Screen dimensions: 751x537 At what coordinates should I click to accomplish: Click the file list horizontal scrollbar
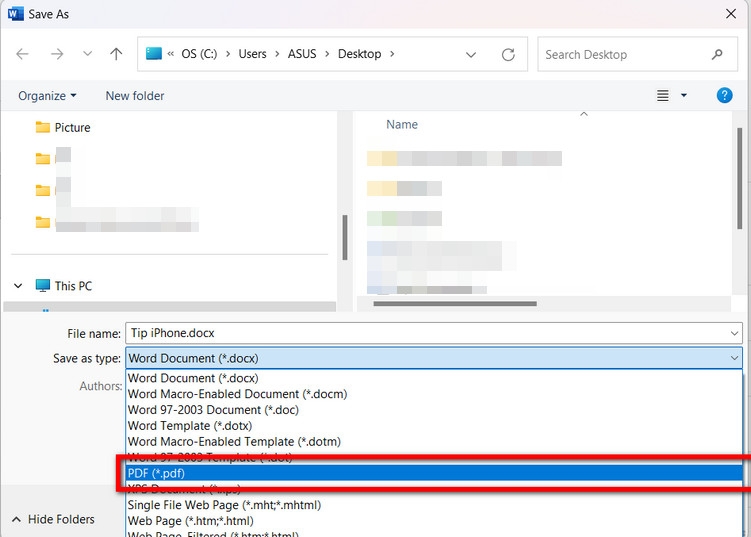coord(455,303)
